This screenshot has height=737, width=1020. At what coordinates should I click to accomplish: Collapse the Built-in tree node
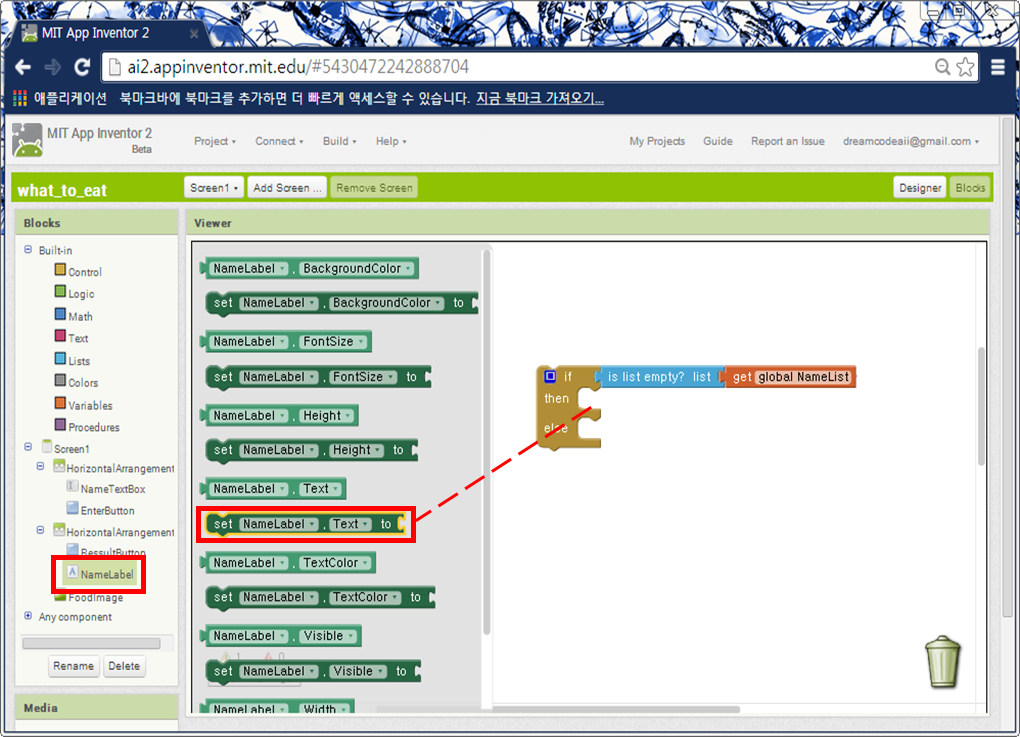pyautogui.click(x=28, y=250)
